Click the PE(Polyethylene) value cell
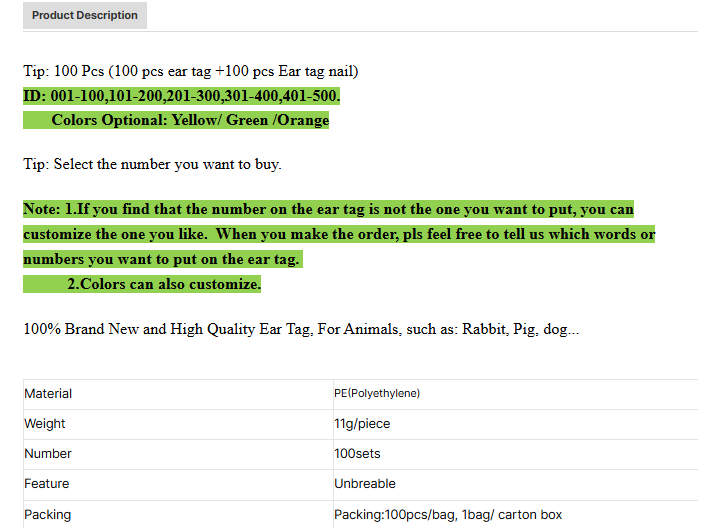Viewport: 718px width, 528px height. pyautogui.click(x=377, y=394)
